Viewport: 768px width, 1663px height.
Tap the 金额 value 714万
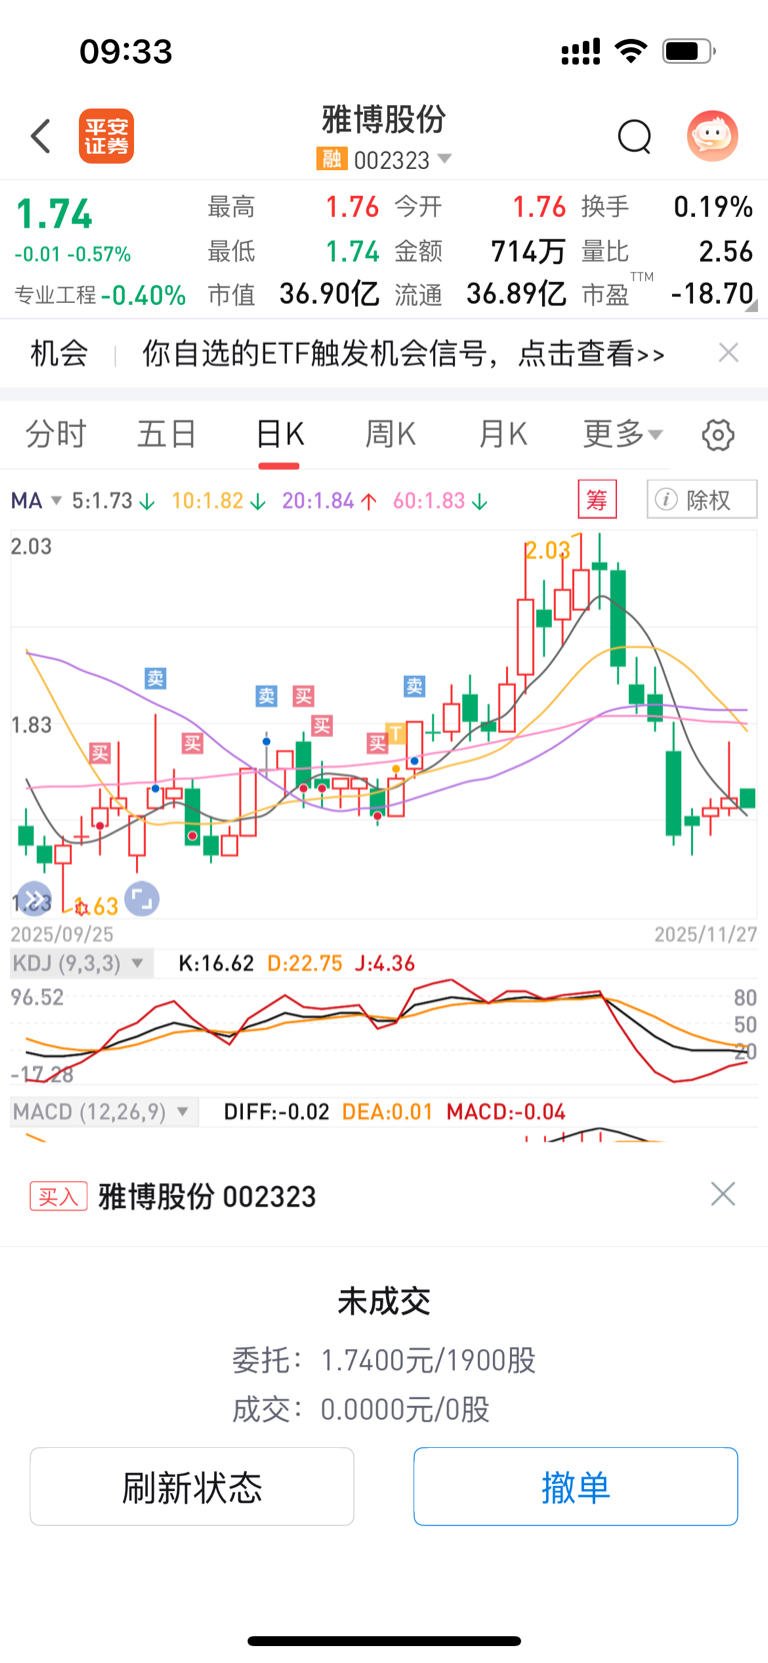(529, 251)
